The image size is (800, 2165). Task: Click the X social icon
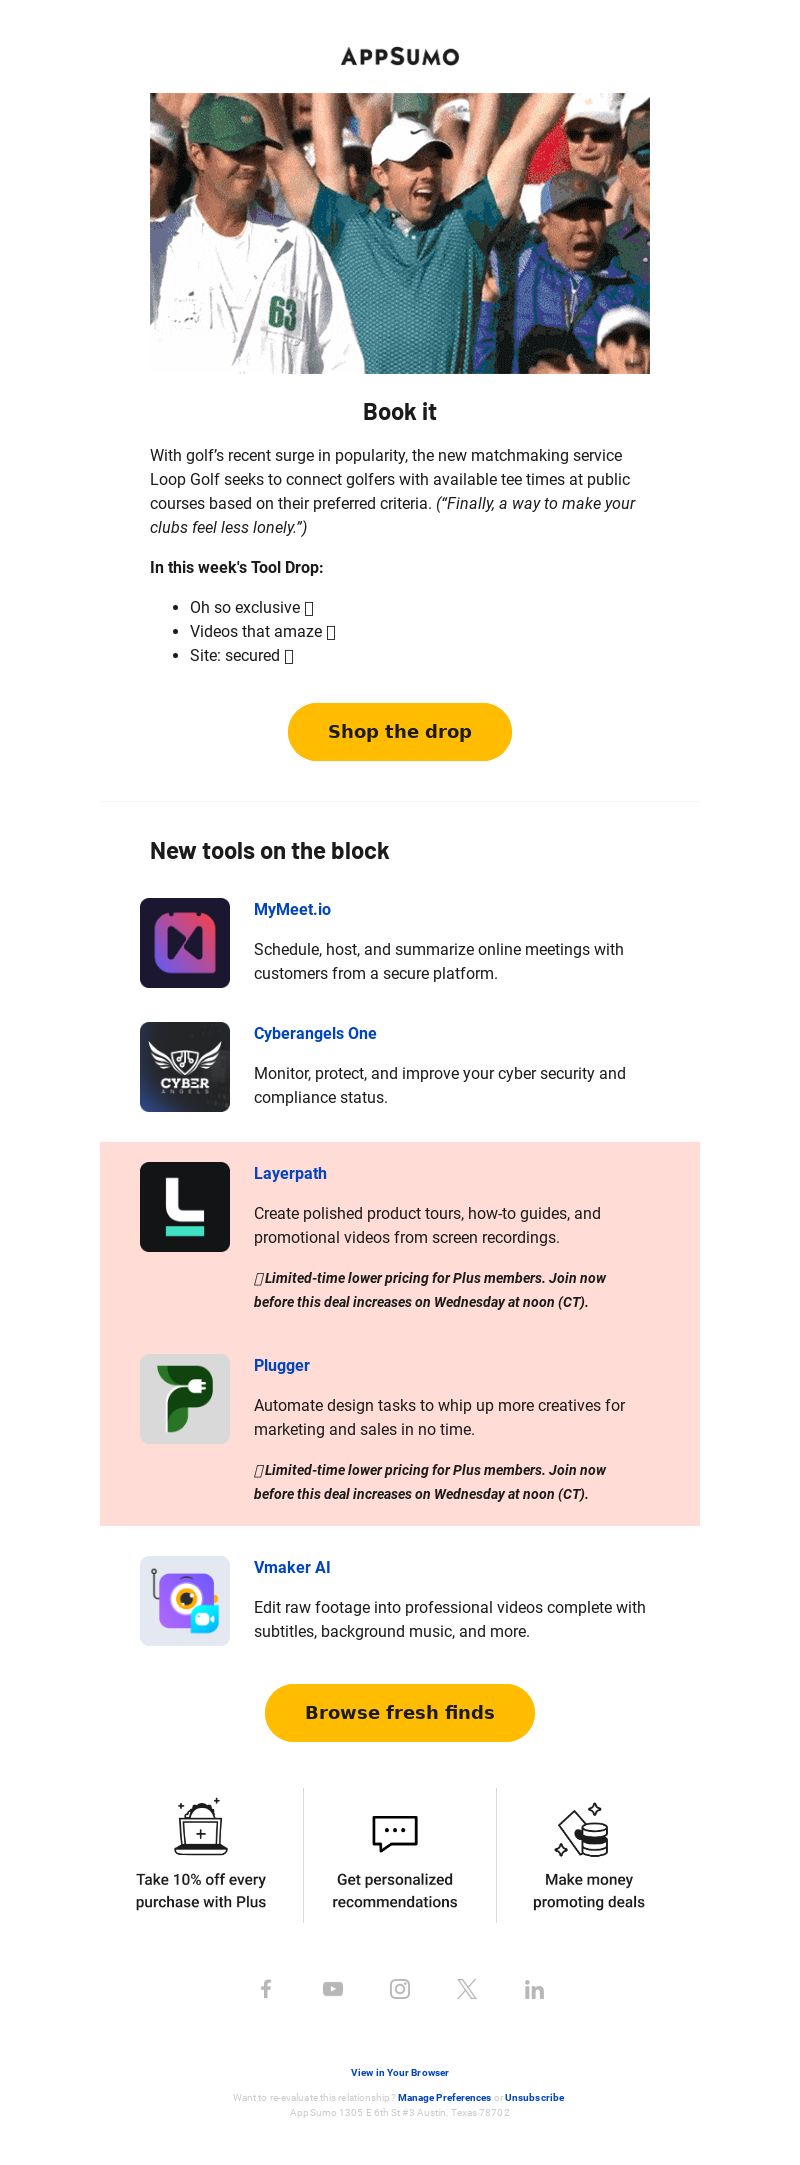(x=467, y=1989)
